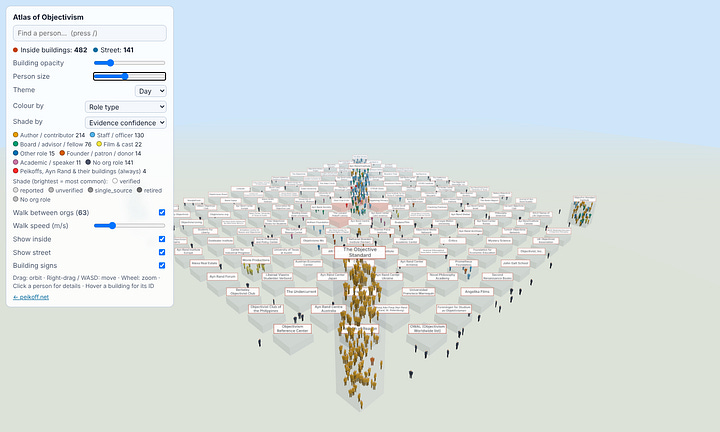
Task: Adjust the Building opacity slider
Action: [129, 63]
